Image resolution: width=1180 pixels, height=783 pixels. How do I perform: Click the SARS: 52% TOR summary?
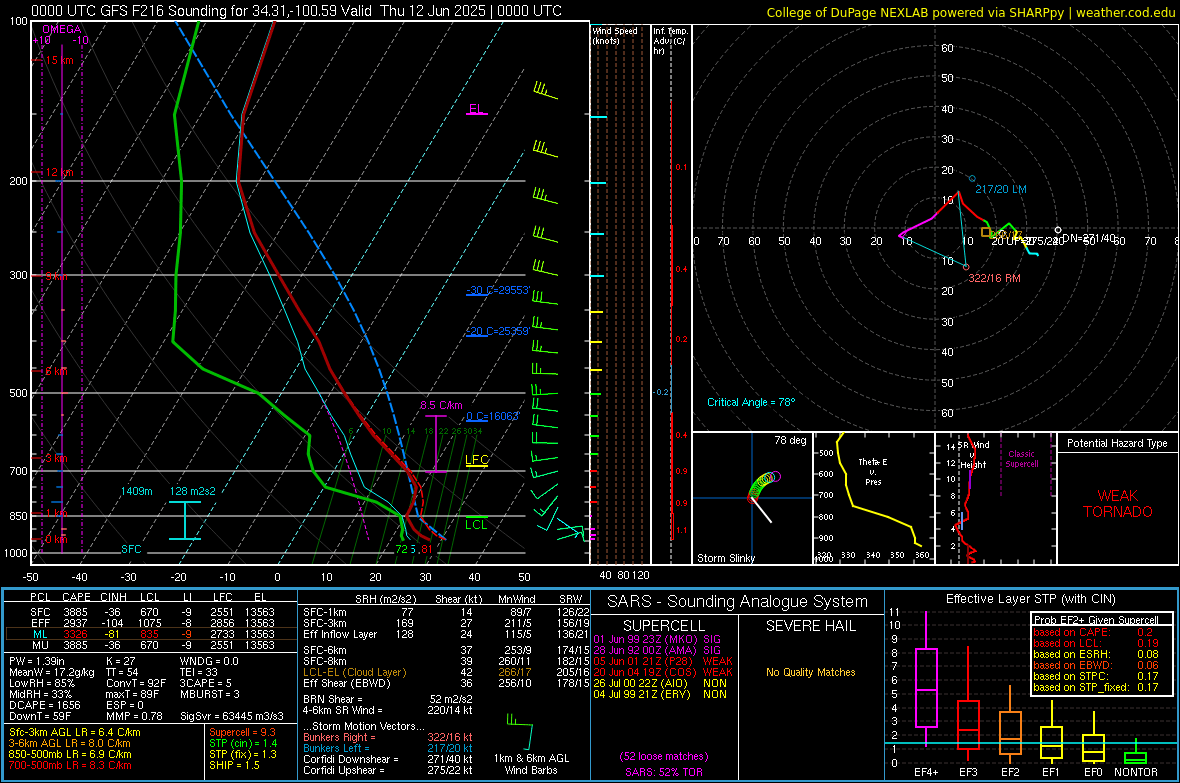[x=664, y=772]
